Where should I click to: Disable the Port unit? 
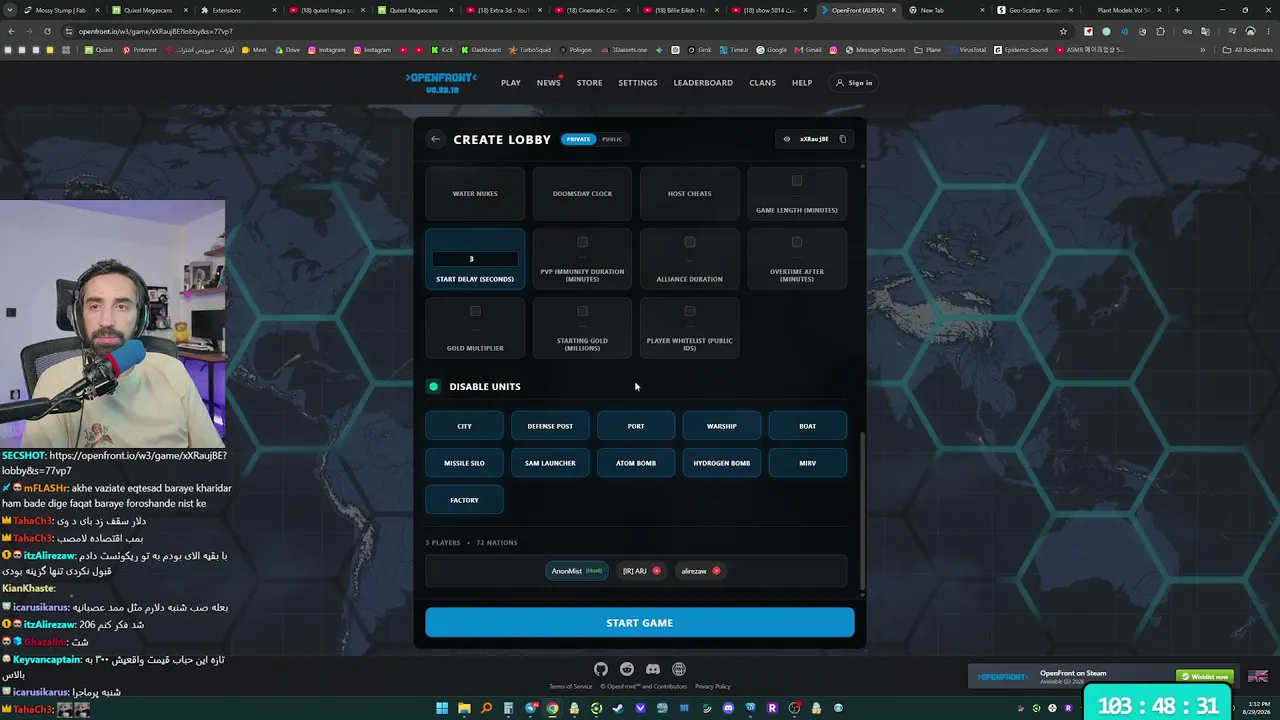point(636,426)
